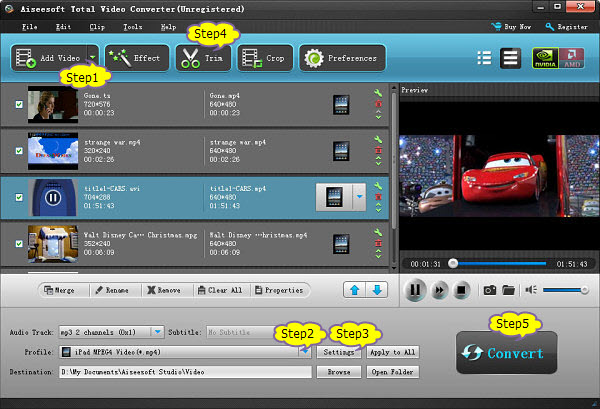Uncheck the title1-CARS.avi checkbox

19,197
